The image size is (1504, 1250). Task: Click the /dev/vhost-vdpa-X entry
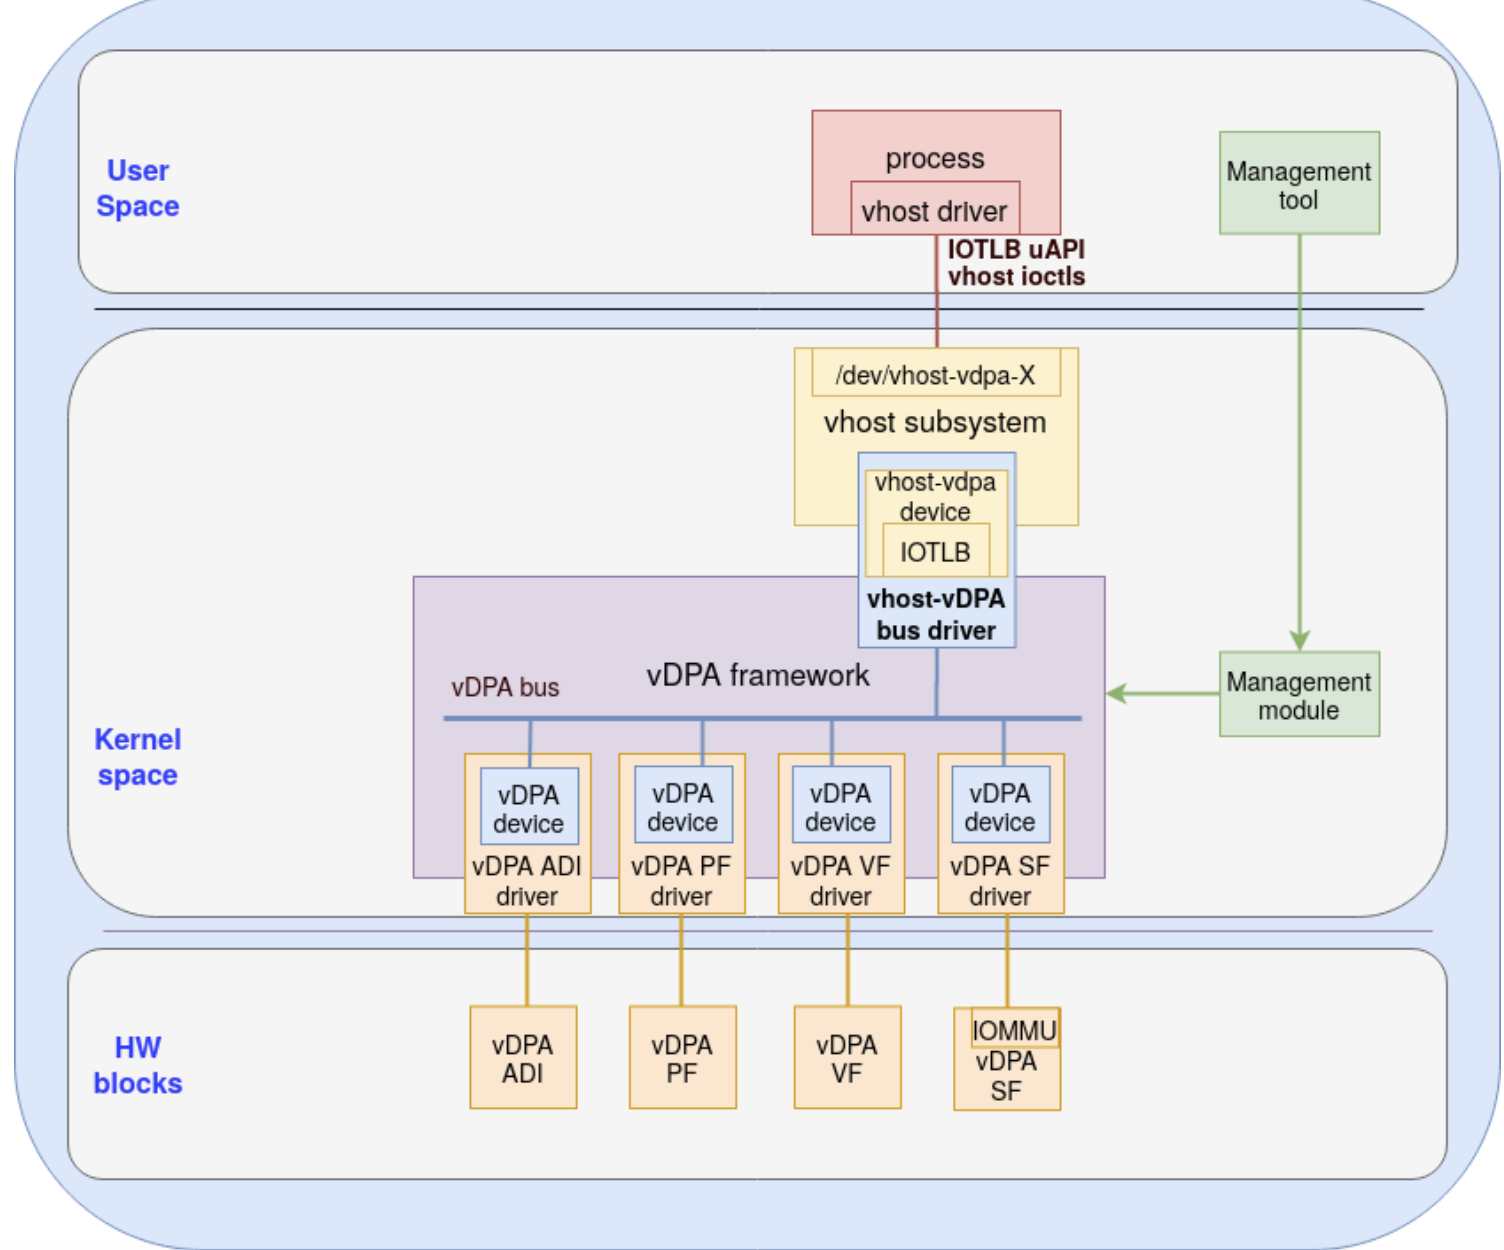(935, 374)
